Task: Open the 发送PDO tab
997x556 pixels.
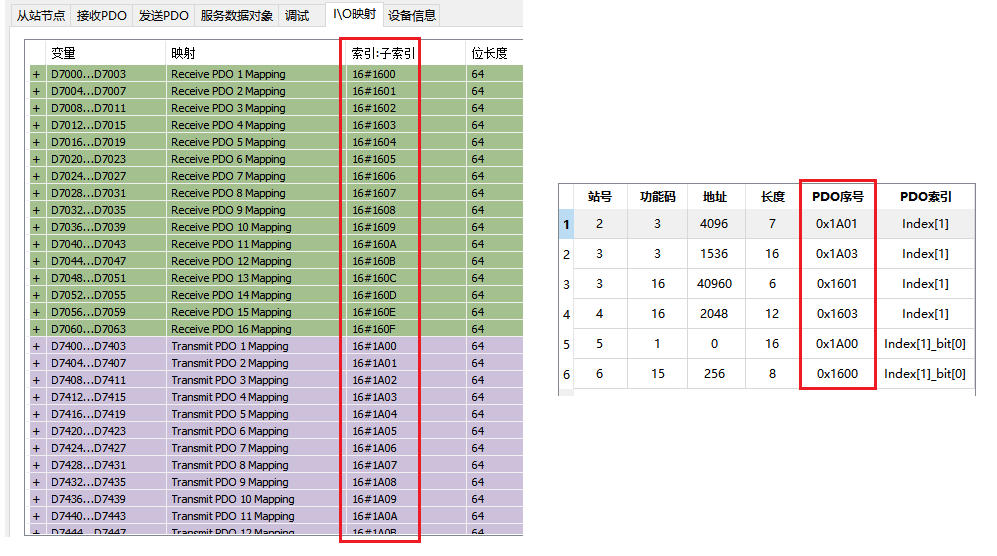Action: point(163,15)
